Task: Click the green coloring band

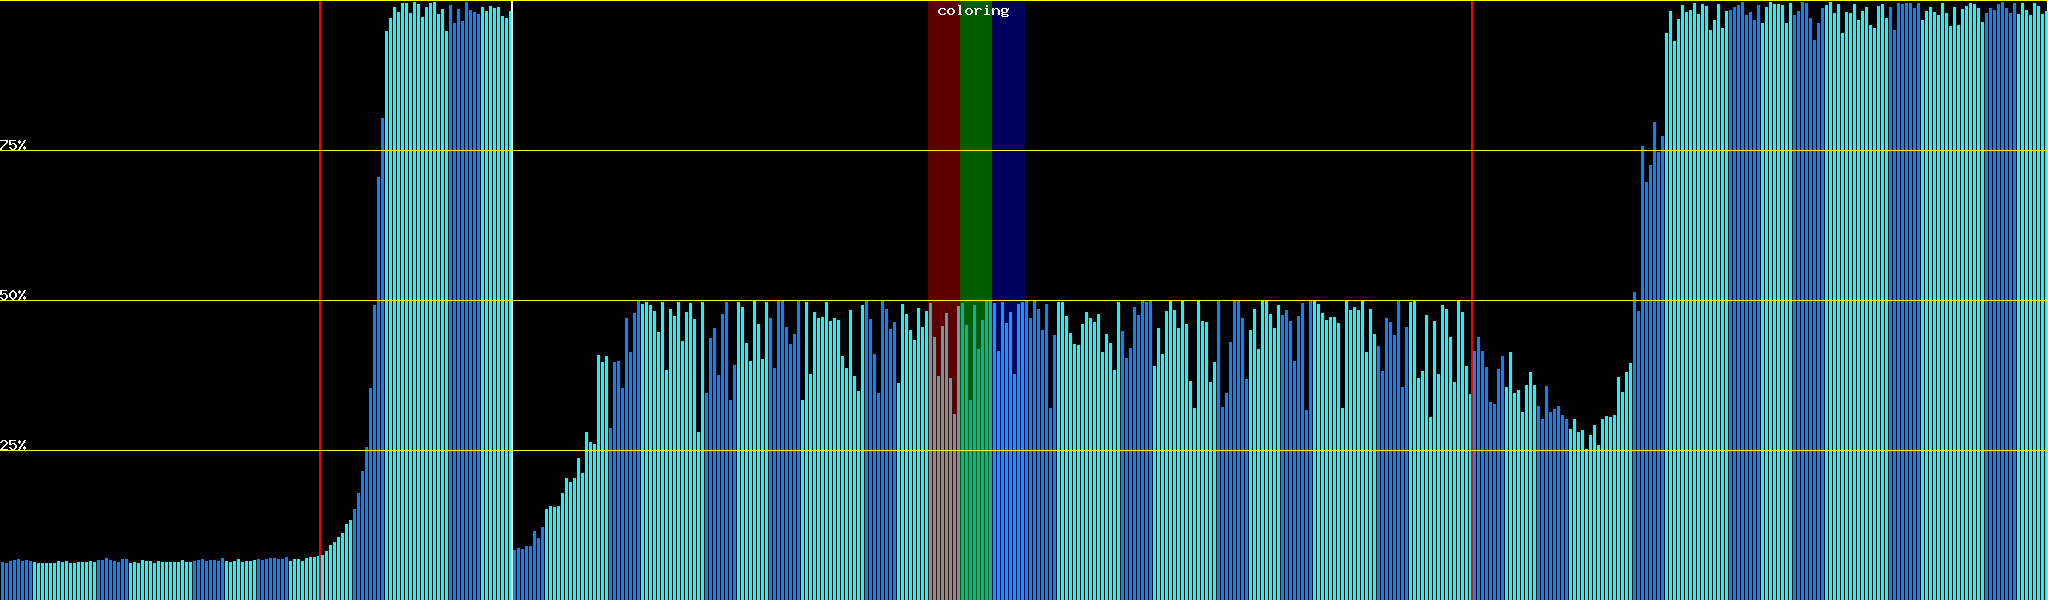Action: [975, 150]
